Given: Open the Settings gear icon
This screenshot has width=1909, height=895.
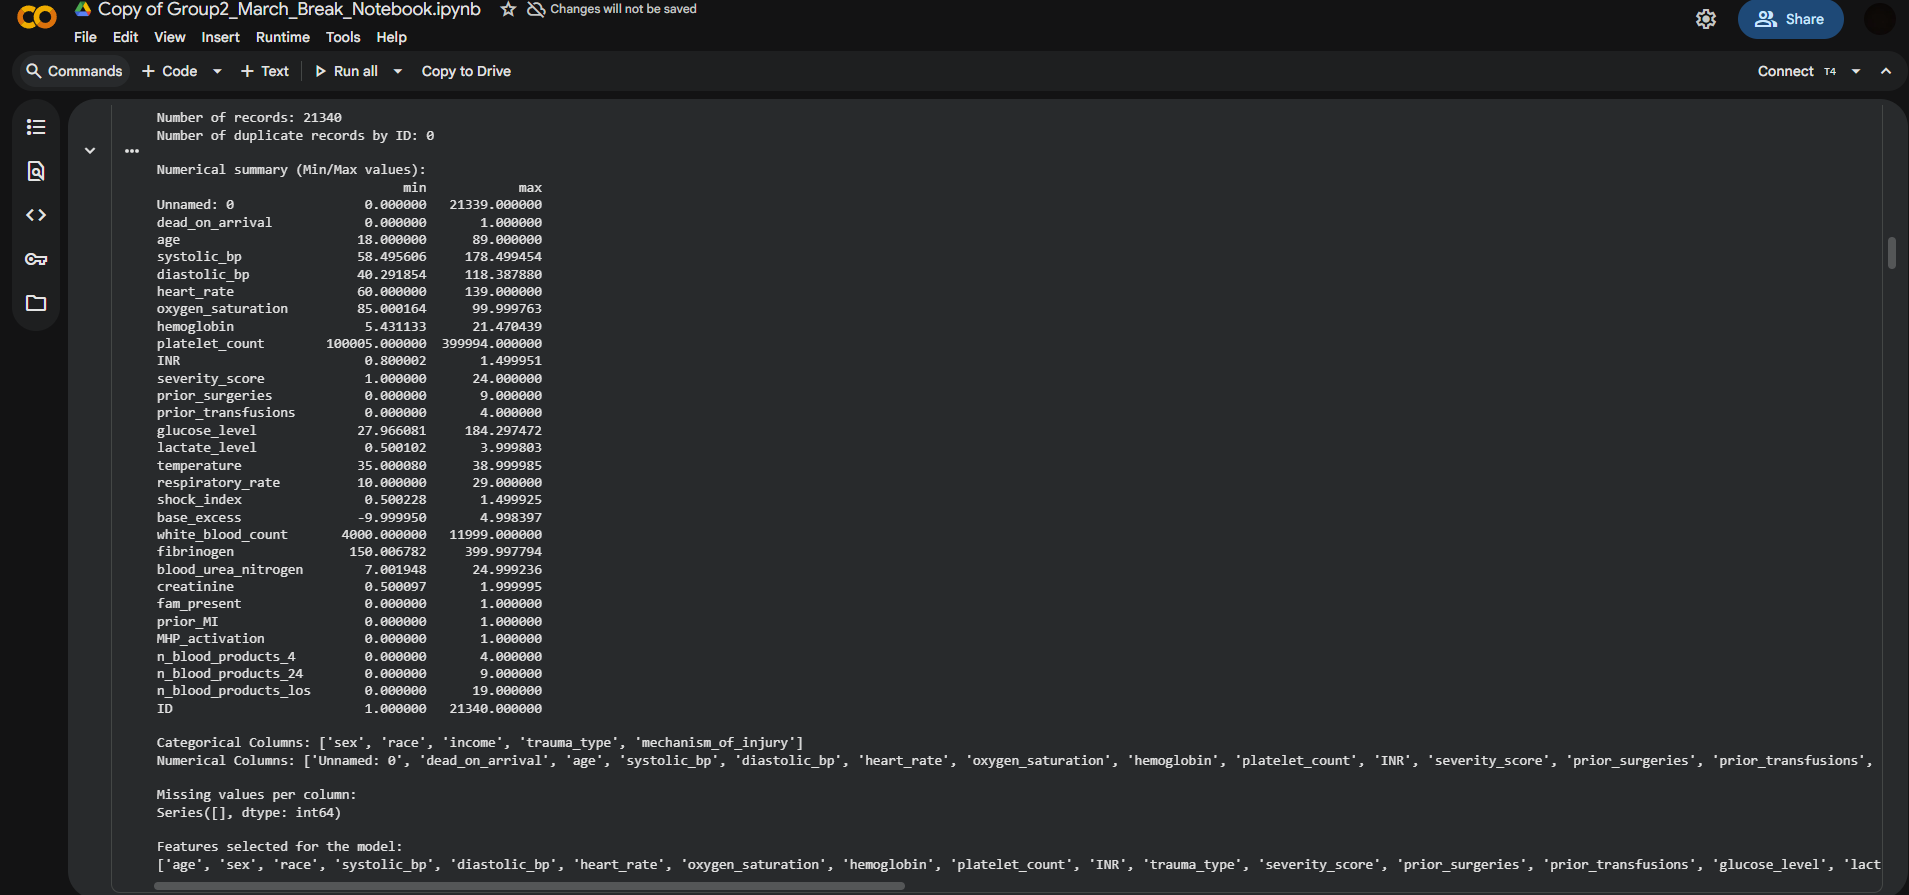Looking at the screenshot, I should (x=1706, y=19).
